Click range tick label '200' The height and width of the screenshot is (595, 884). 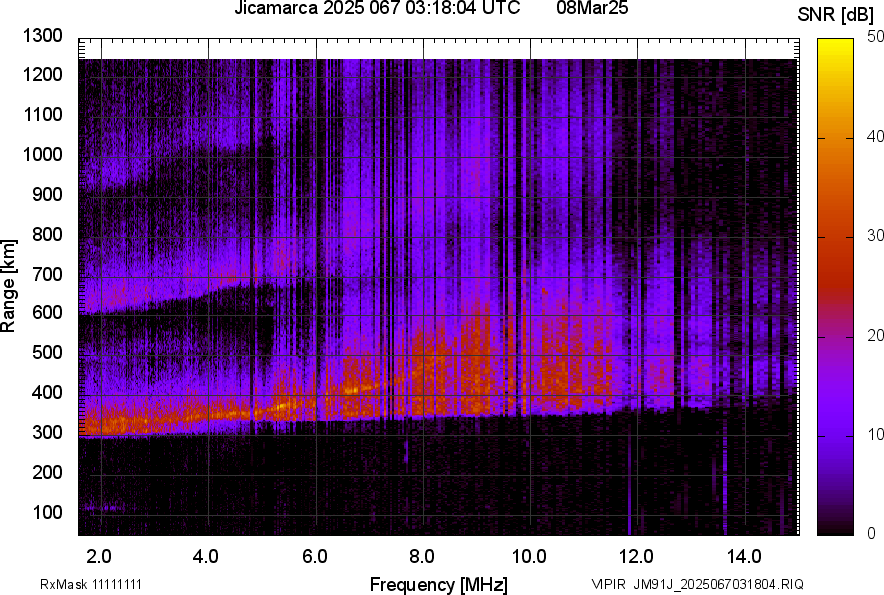[47, 472]
